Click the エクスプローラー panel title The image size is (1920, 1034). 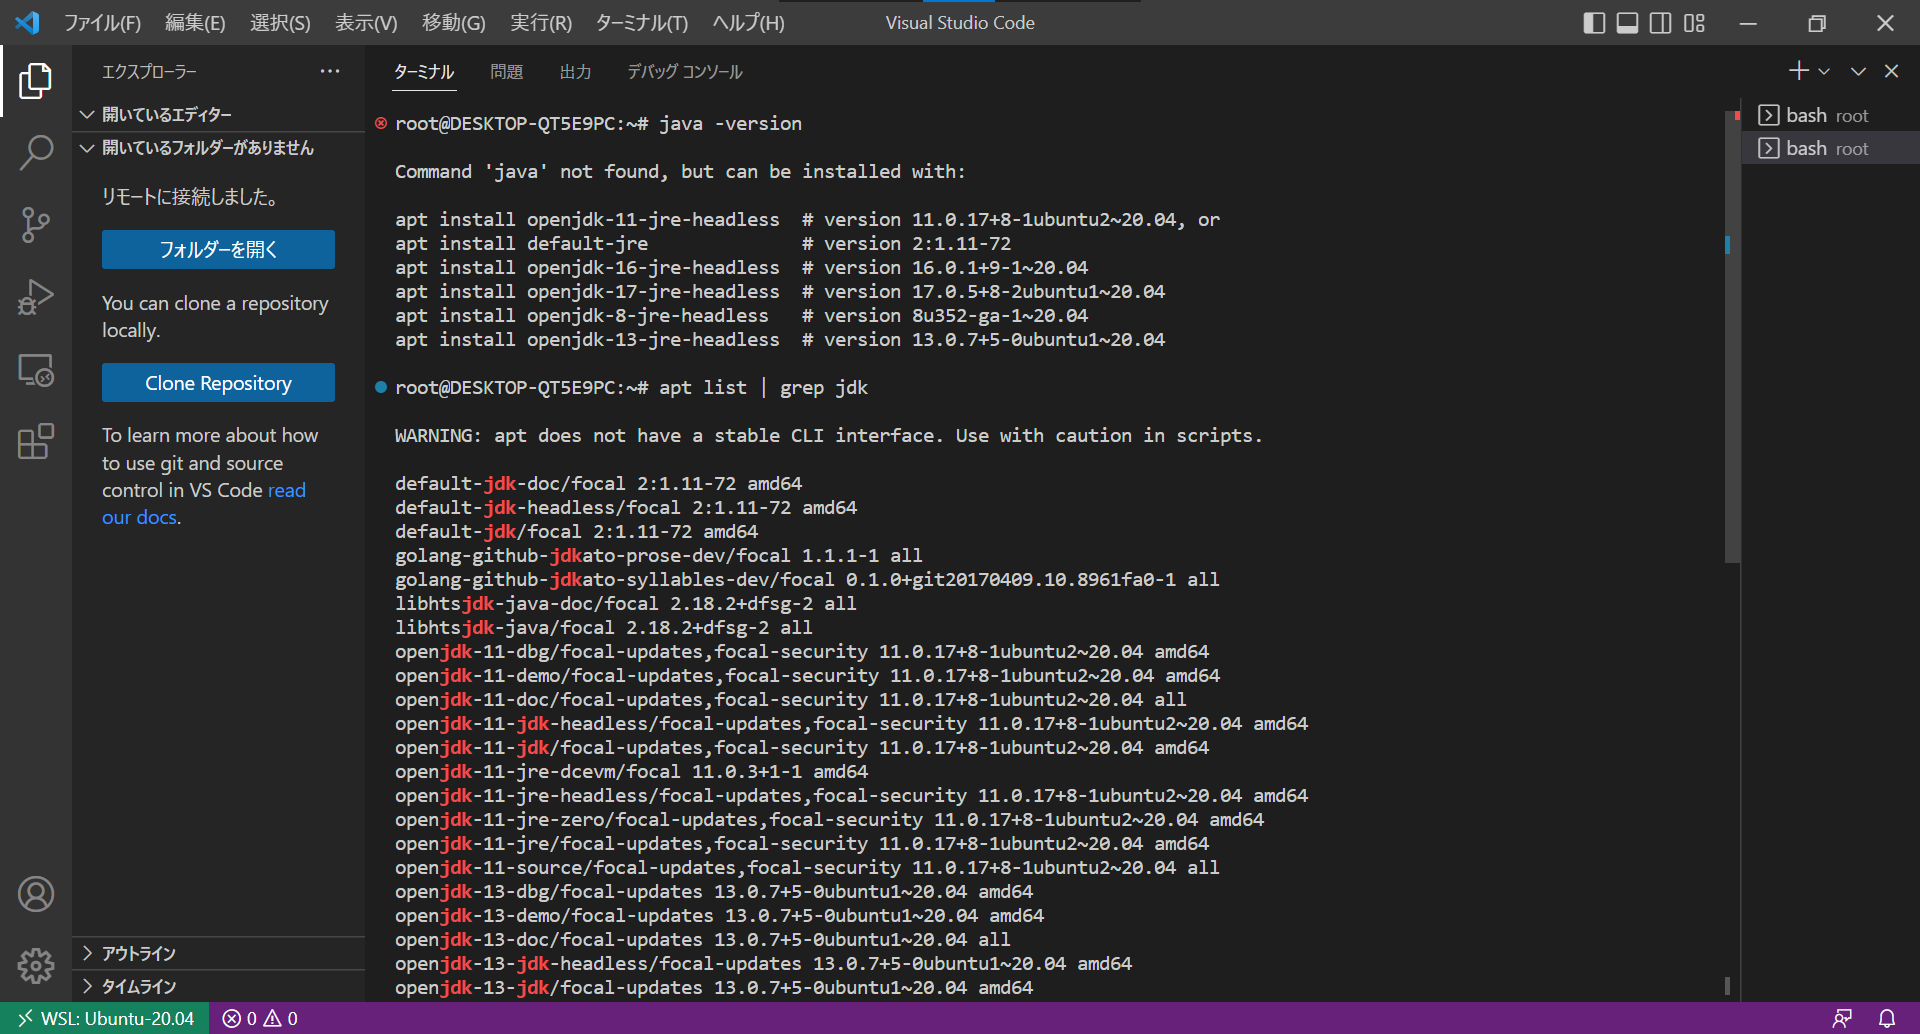(x=149, y=72)
